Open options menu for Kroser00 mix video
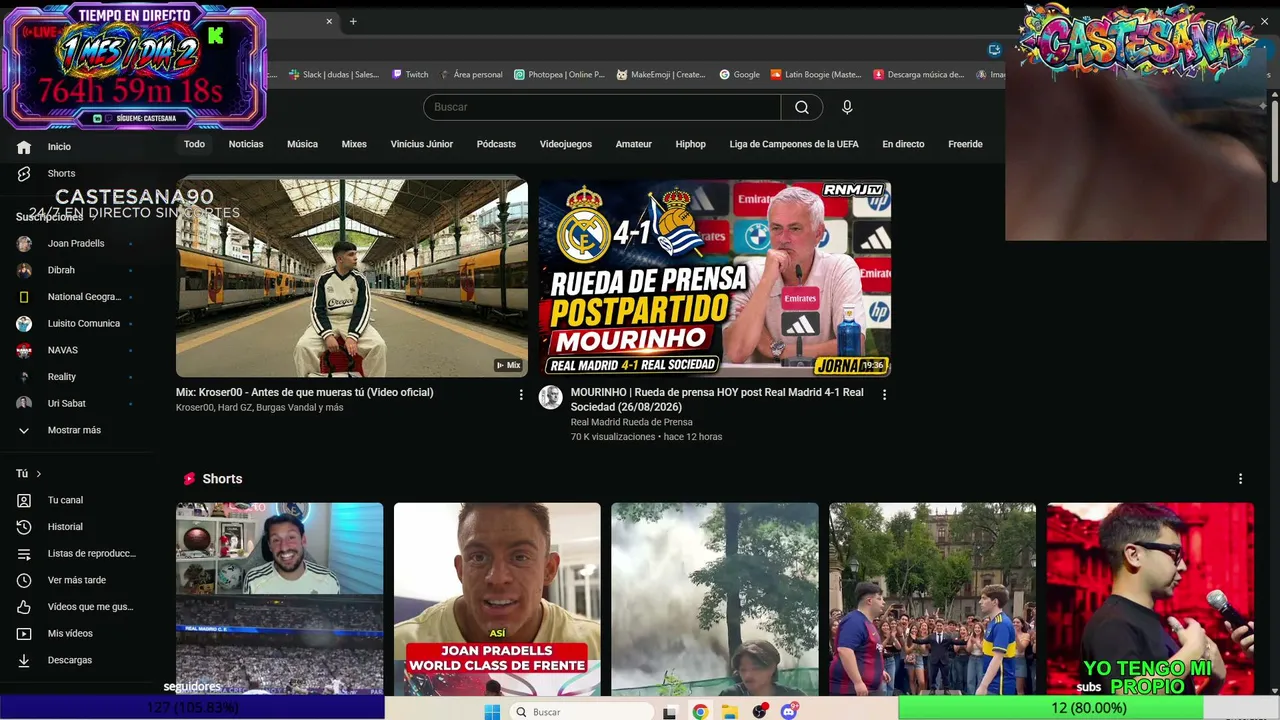The width and height of the screenshot is (1280, 720). coord(521,395)
